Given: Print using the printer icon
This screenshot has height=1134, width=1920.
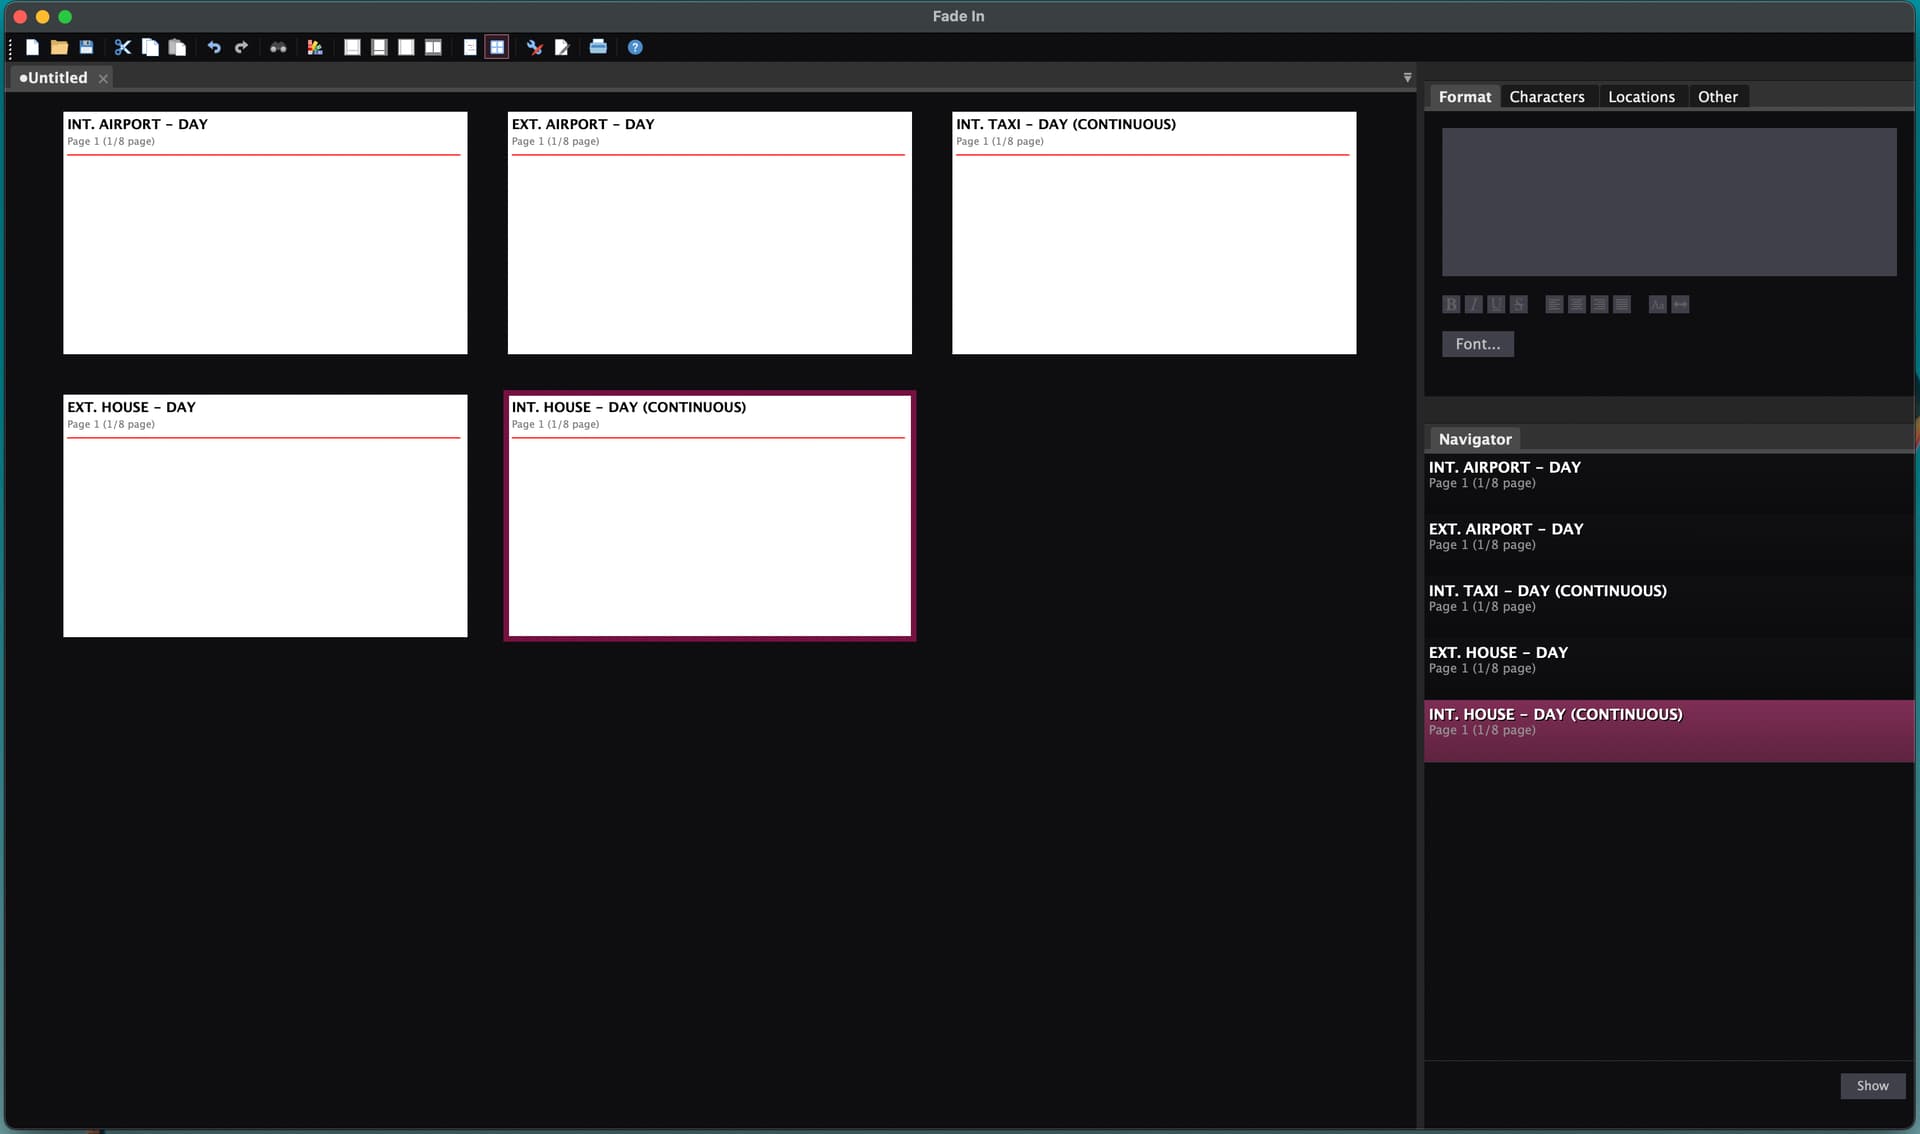Looking at the screenshot, I should 598,47.
